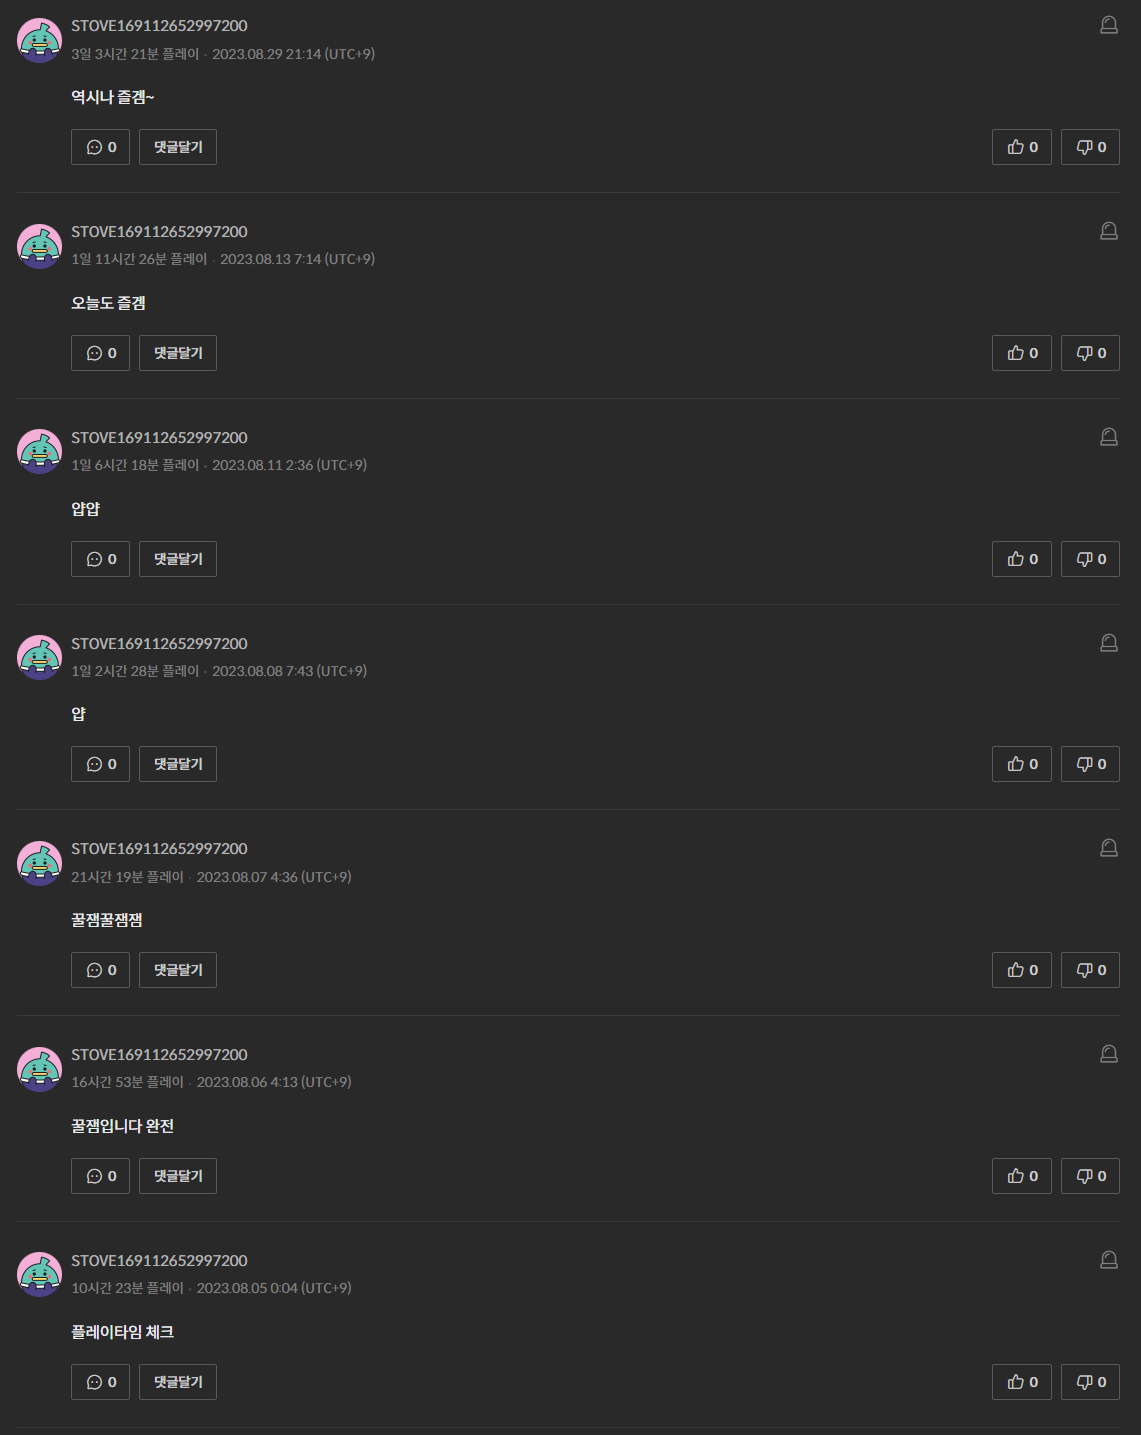The height and width of the screenshot is (1435, 1141).
Task: Give thumbs down to the '얍' review
Action: pyautogui.click(x=1090, y=764)
